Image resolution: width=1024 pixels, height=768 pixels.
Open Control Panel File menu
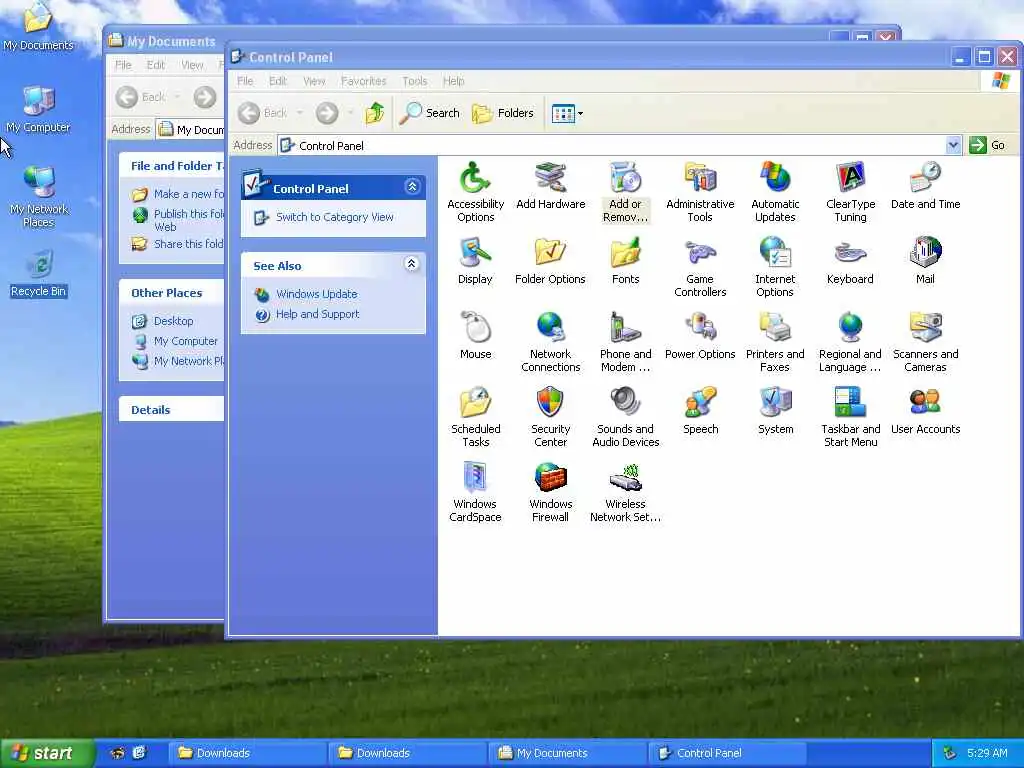245,81
